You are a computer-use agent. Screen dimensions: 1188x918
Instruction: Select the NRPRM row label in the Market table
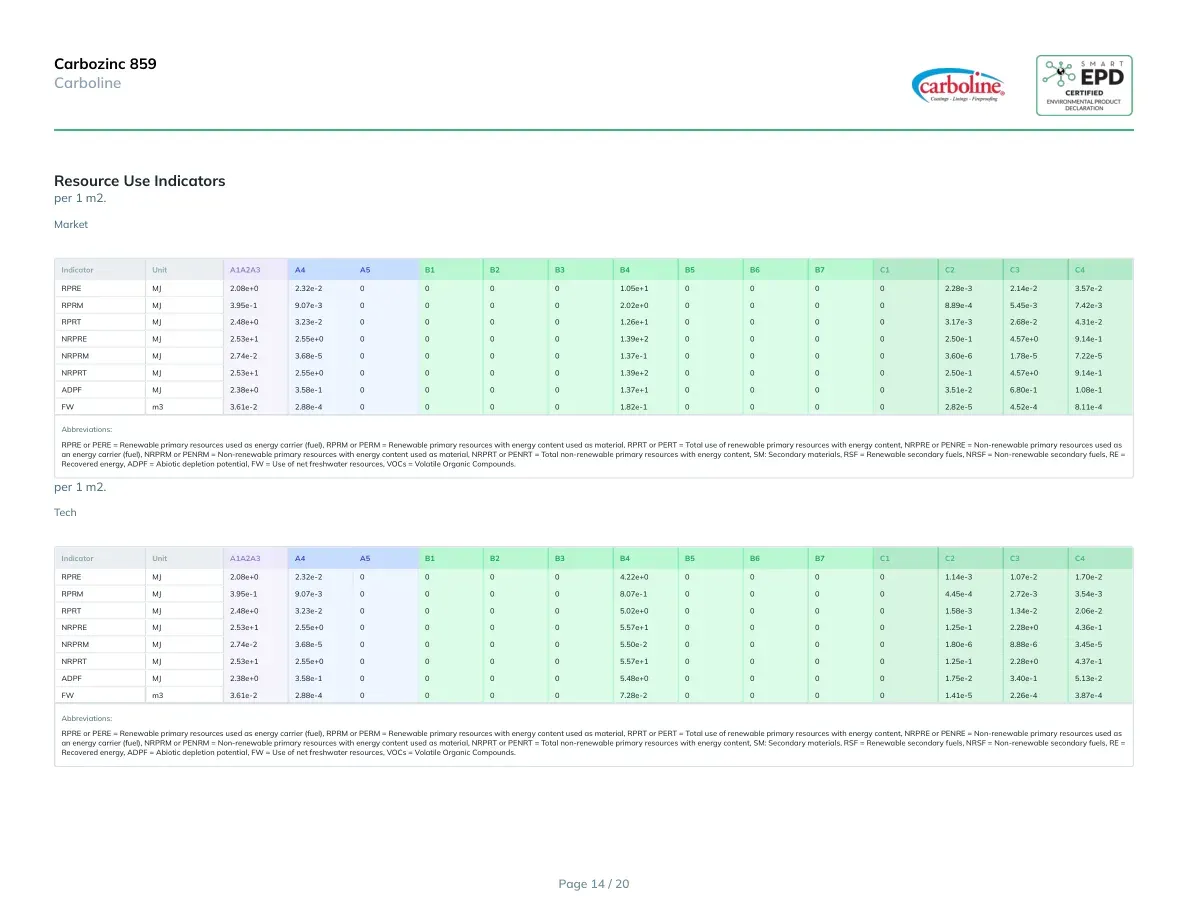click(75, 356)
